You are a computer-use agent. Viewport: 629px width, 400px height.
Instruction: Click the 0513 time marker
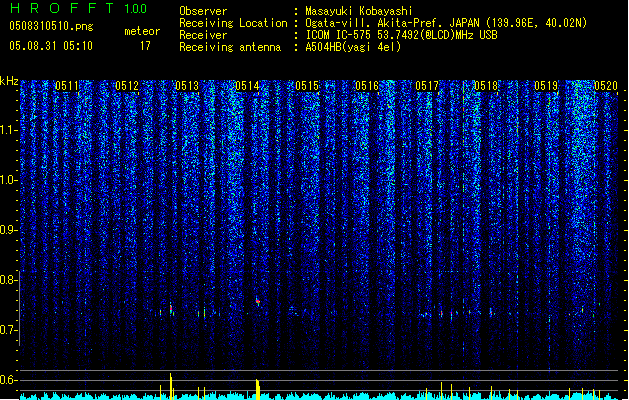(x=187, y=86)
